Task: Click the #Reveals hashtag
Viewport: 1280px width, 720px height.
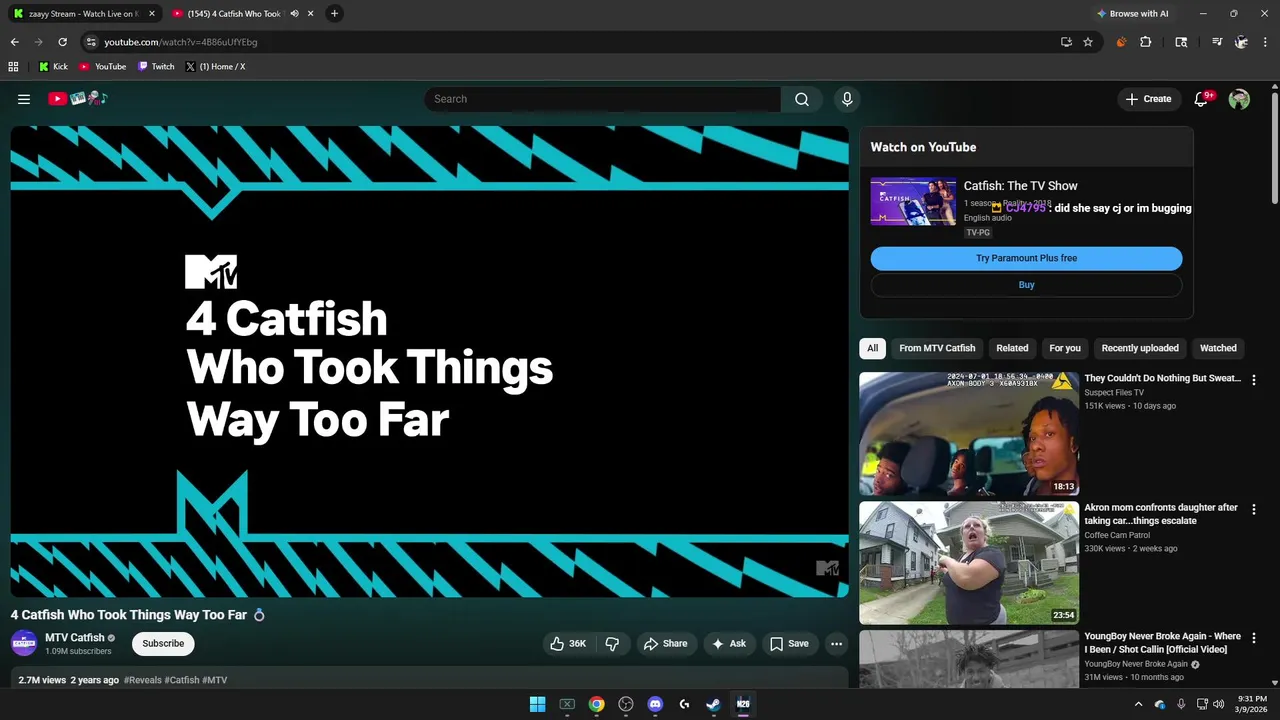Action: (142, 680)
